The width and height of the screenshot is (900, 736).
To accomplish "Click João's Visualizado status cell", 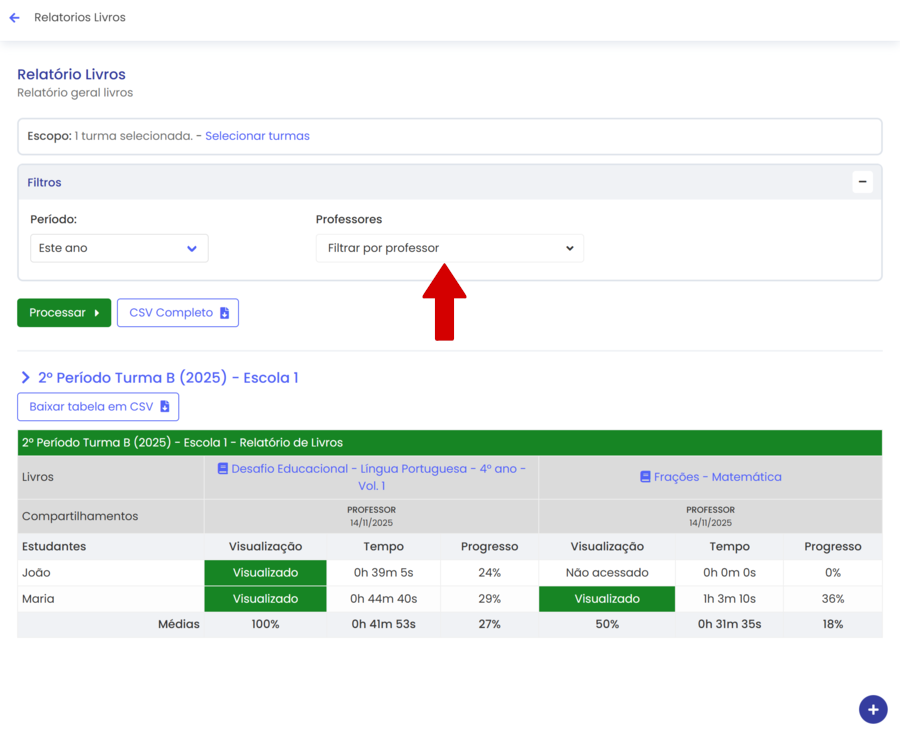I will coord(265,573).
